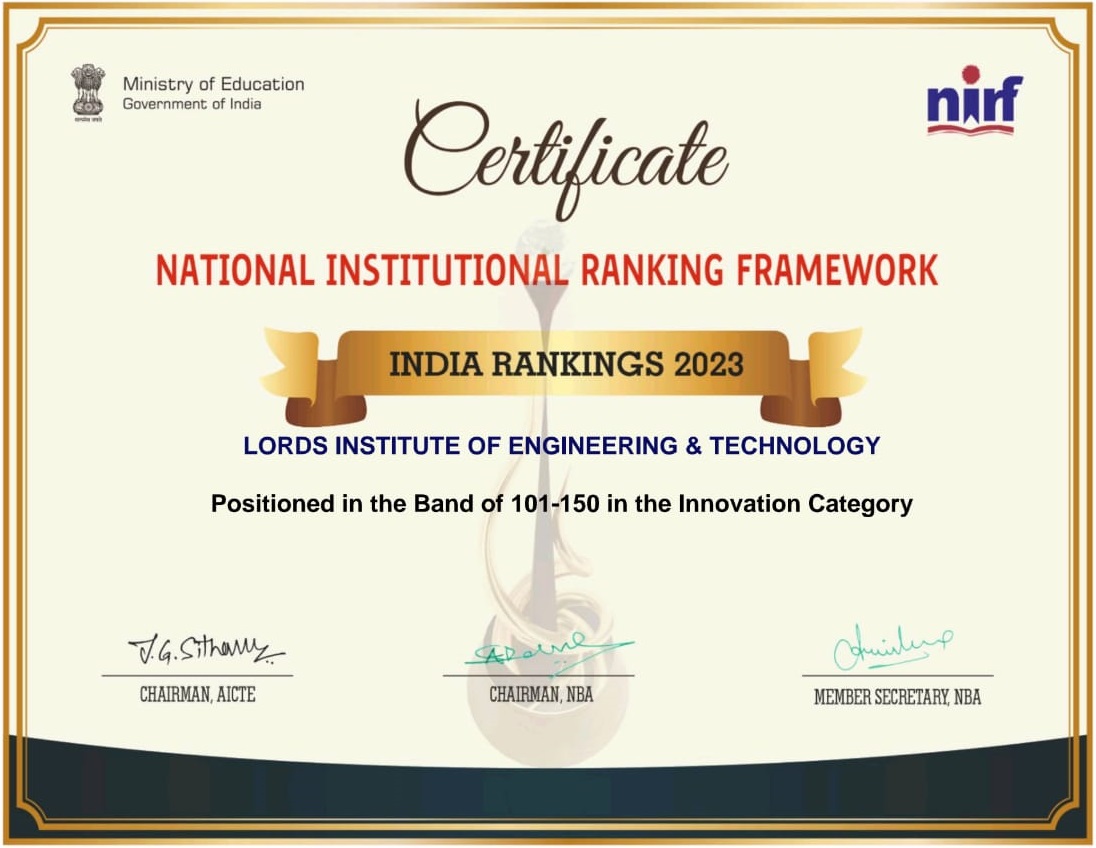This screenshot has height=848, width=1096.
Task: Click the India Rankings 2023 banner text
Action: 565,364
